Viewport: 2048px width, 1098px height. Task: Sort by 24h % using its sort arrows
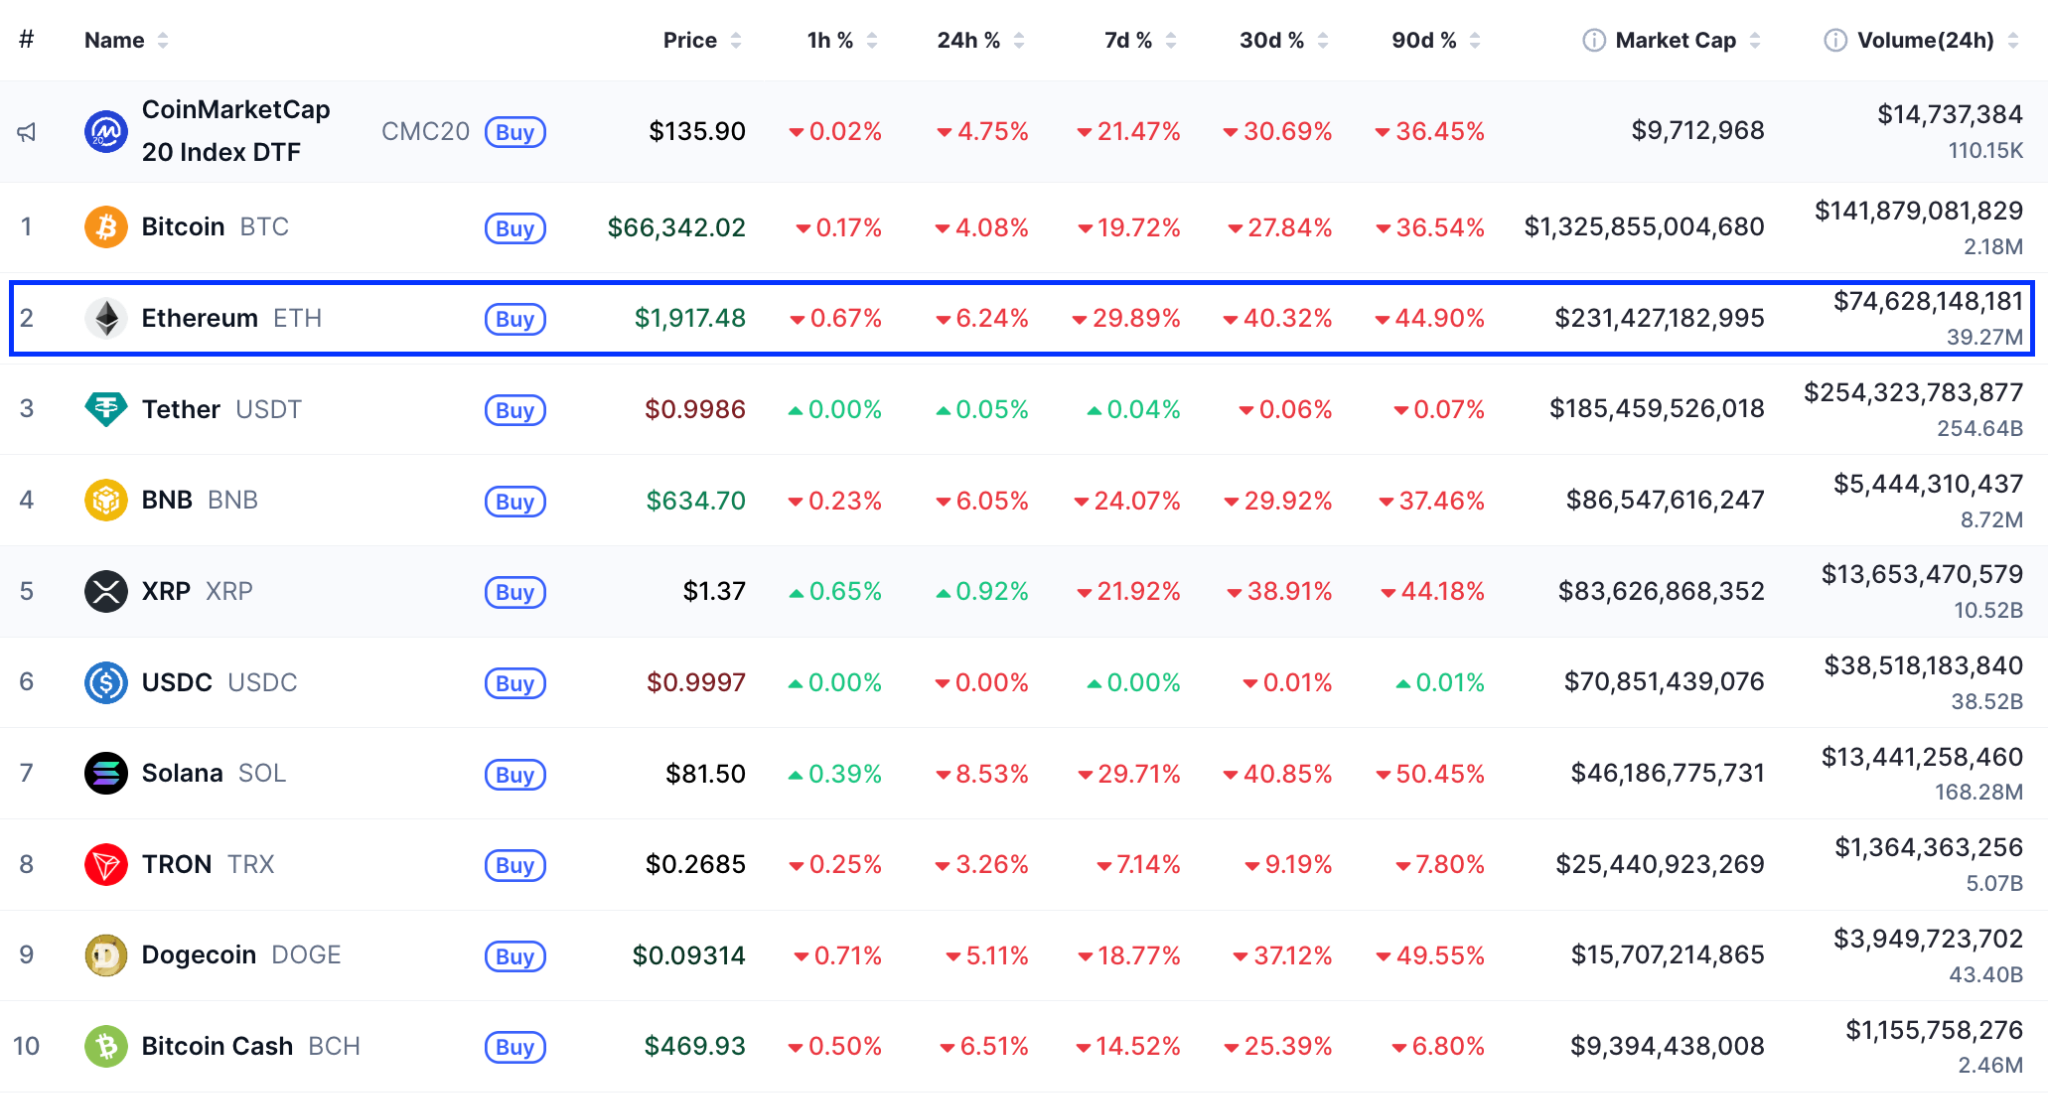coord(1019,40)
